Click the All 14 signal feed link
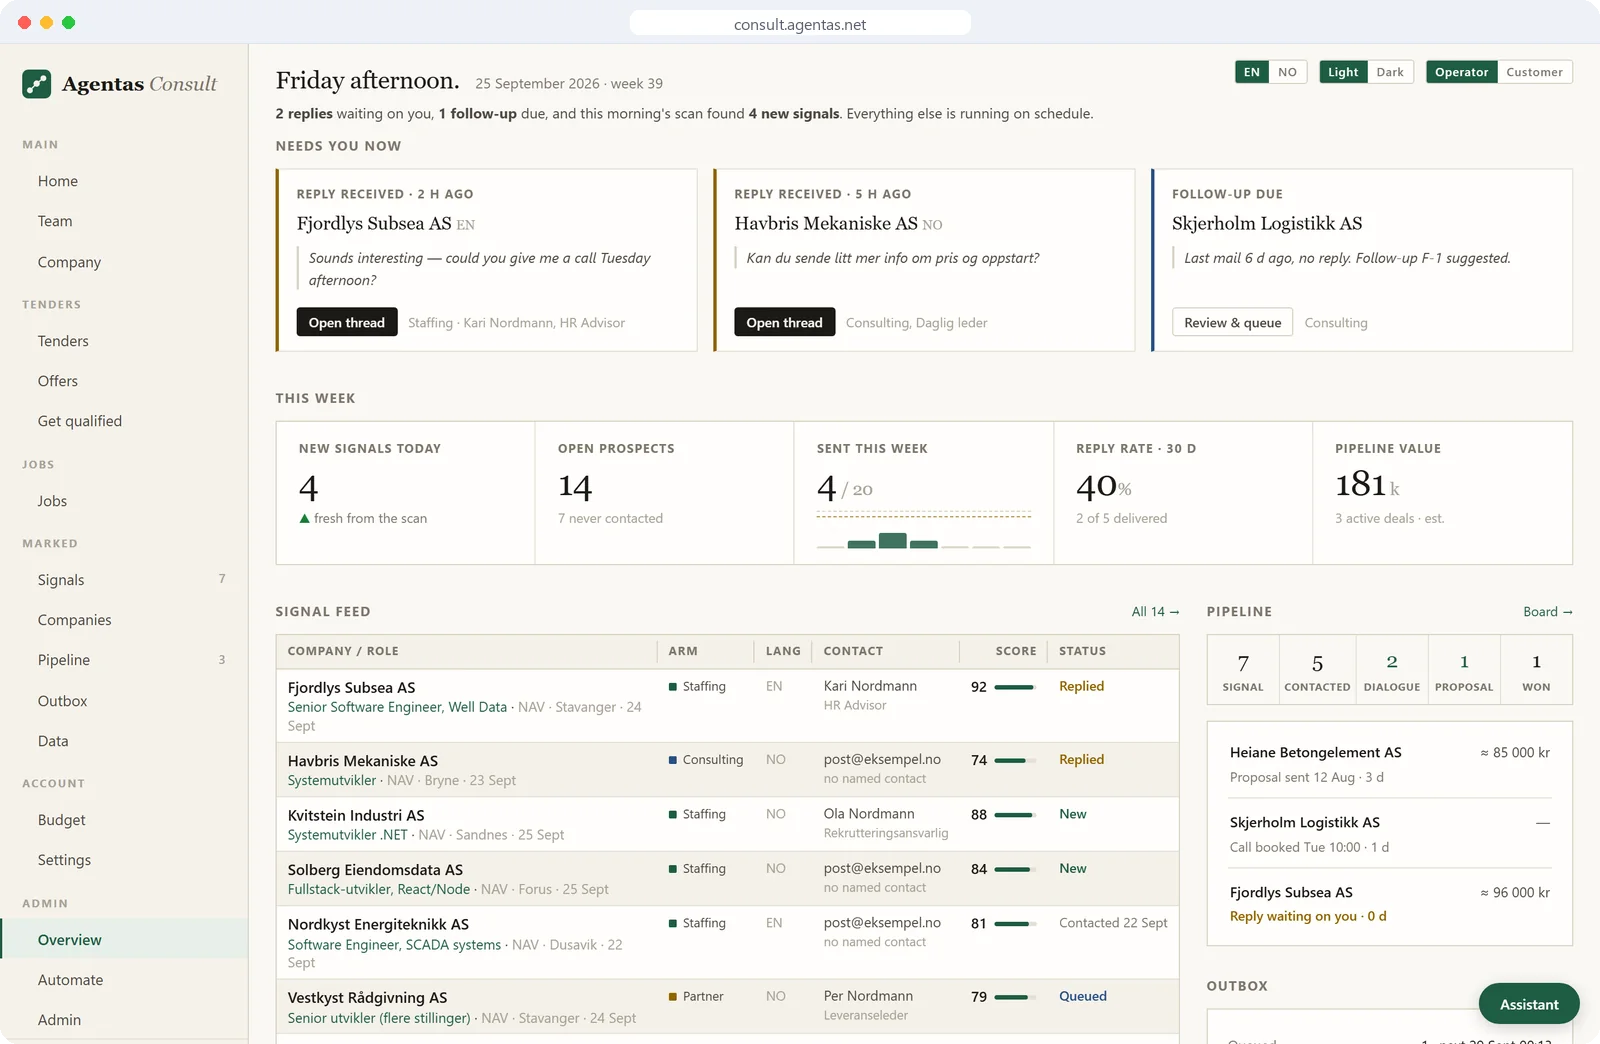The image size is (1600, 1044). (x=1155, y=612)
